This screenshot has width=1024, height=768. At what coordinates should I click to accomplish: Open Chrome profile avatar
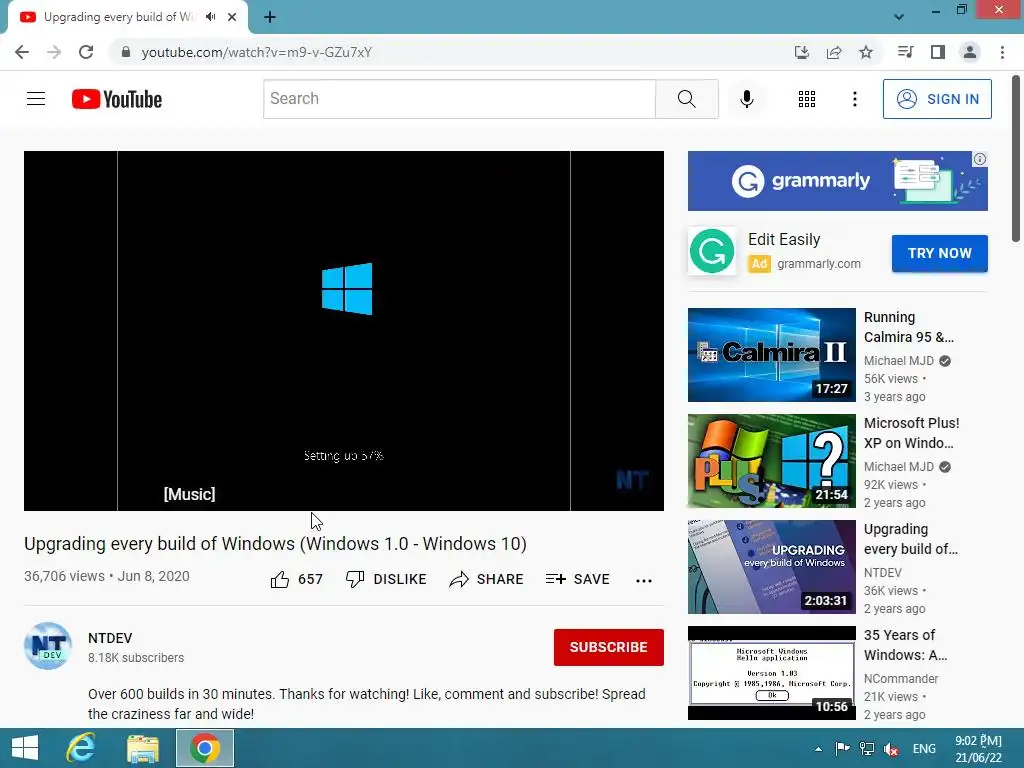(970, 52)
